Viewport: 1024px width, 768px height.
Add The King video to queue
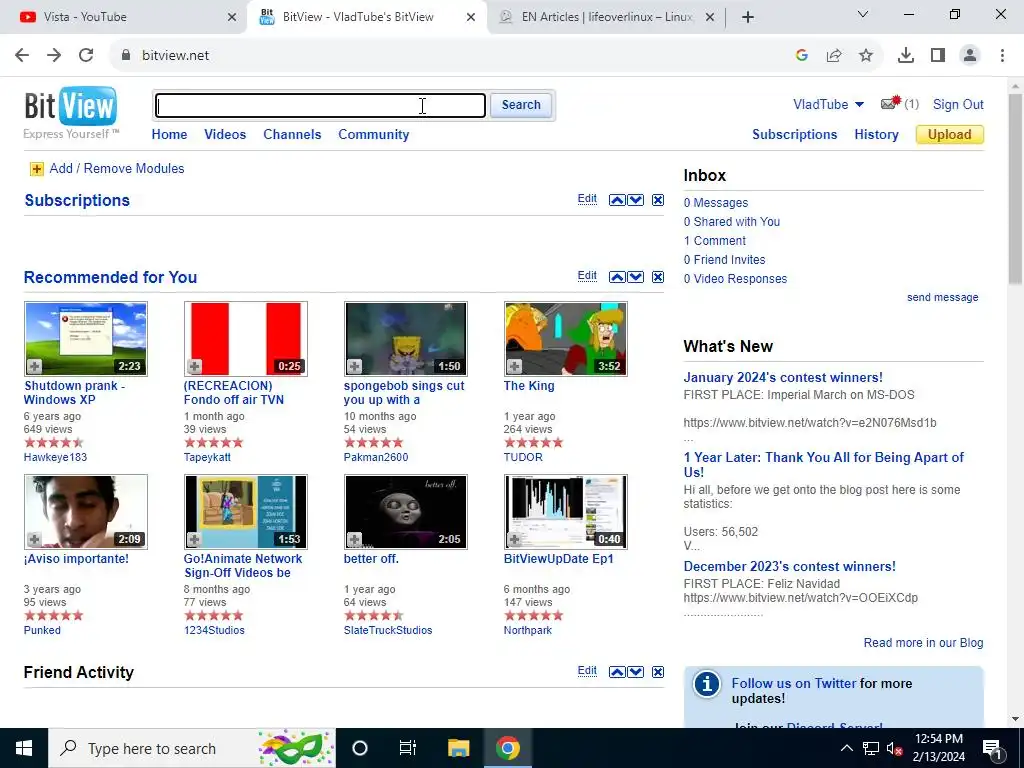(x=514, y=366)
